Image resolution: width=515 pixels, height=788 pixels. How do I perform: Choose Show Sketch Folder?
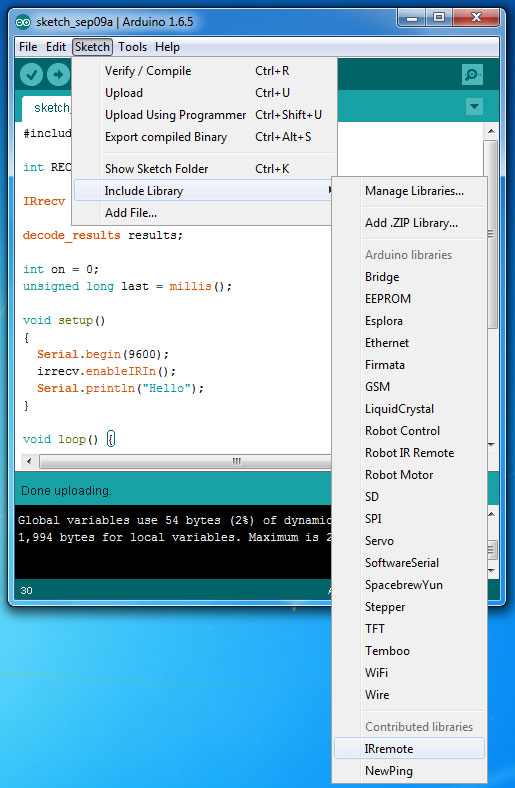point(204,169)
